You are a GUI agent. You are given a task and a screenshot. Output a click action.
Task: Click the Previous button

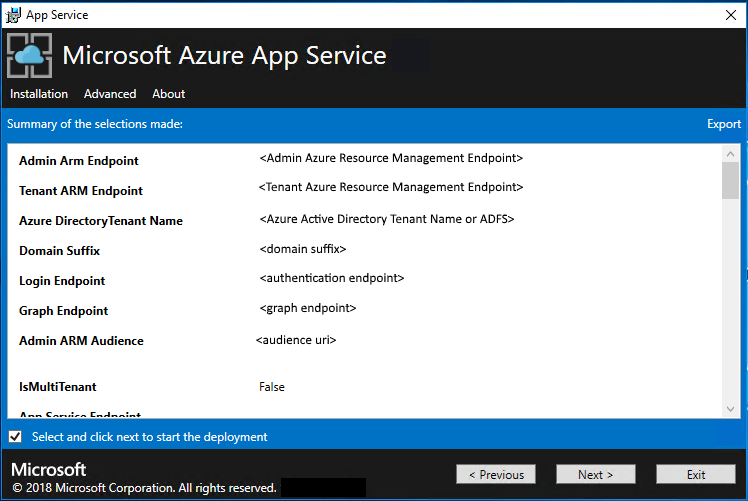pos(496,474)
